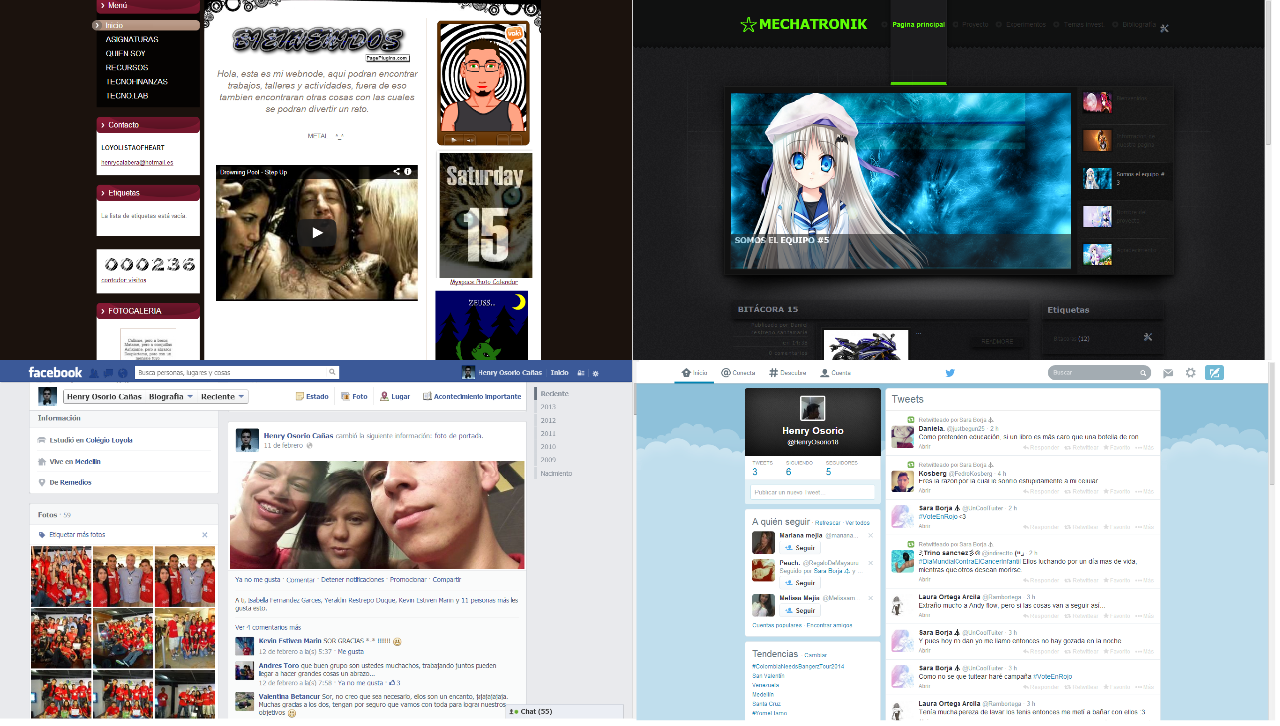Open the Reciente dropdown
This screenshot has width=1280, height=726.
click(x=222, y=397)
